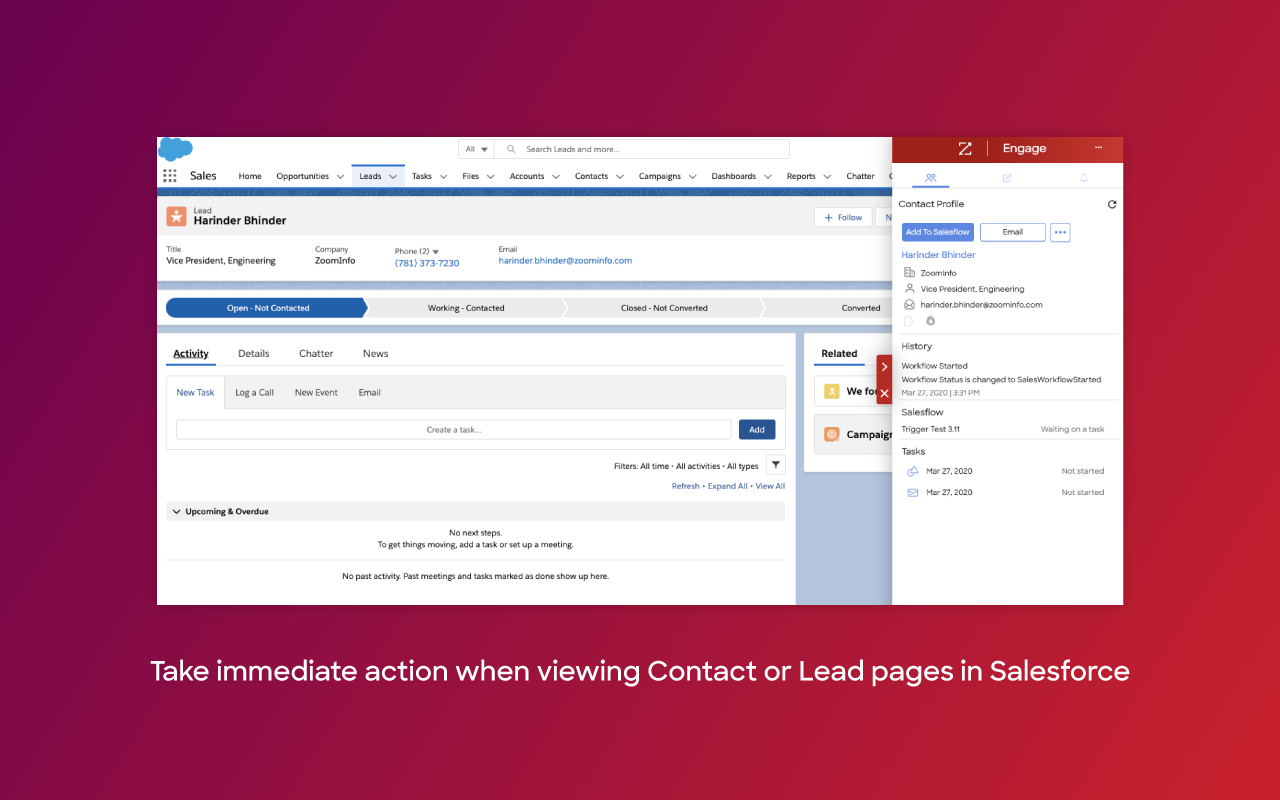Open the notifications bell in the Engage panel

point(1083,177)
